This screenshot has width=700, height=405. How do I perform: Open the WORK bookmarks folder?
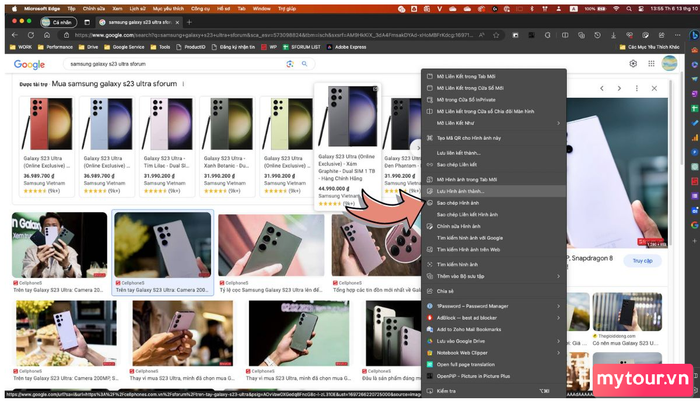(21, 47)
